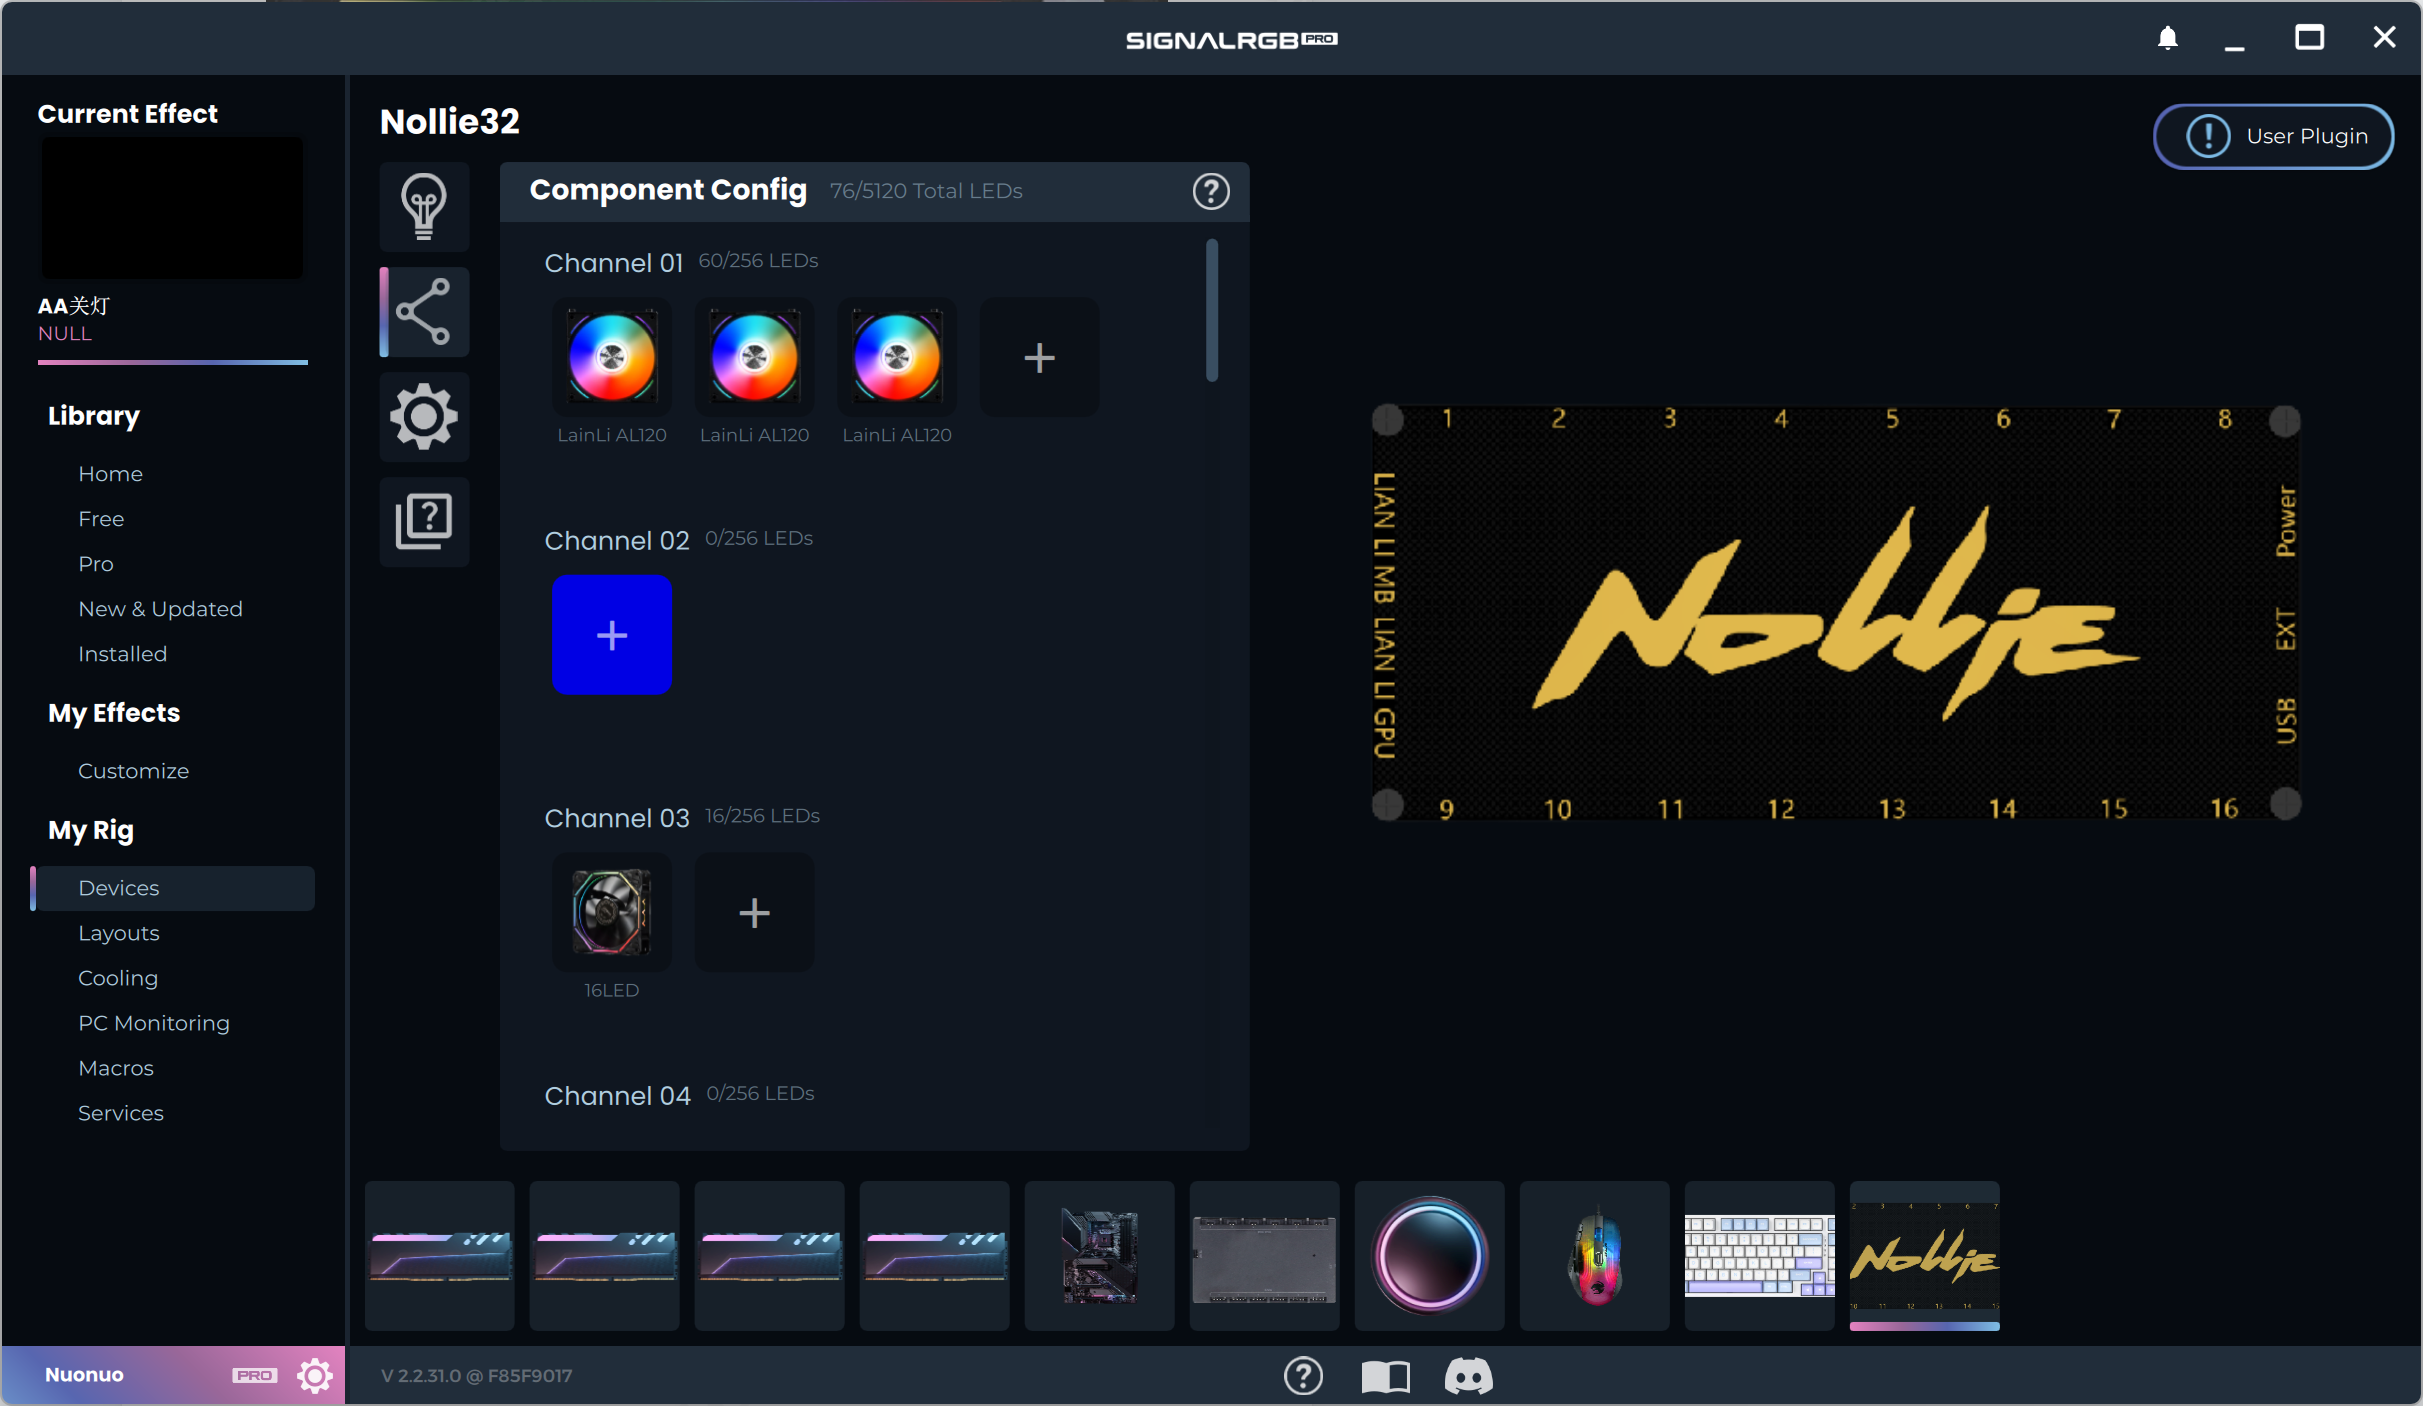This screenshot has height=1406, width=2423.
Task: Click the 76/5120 Total LEDs text
Action: [x=926, y=191]
